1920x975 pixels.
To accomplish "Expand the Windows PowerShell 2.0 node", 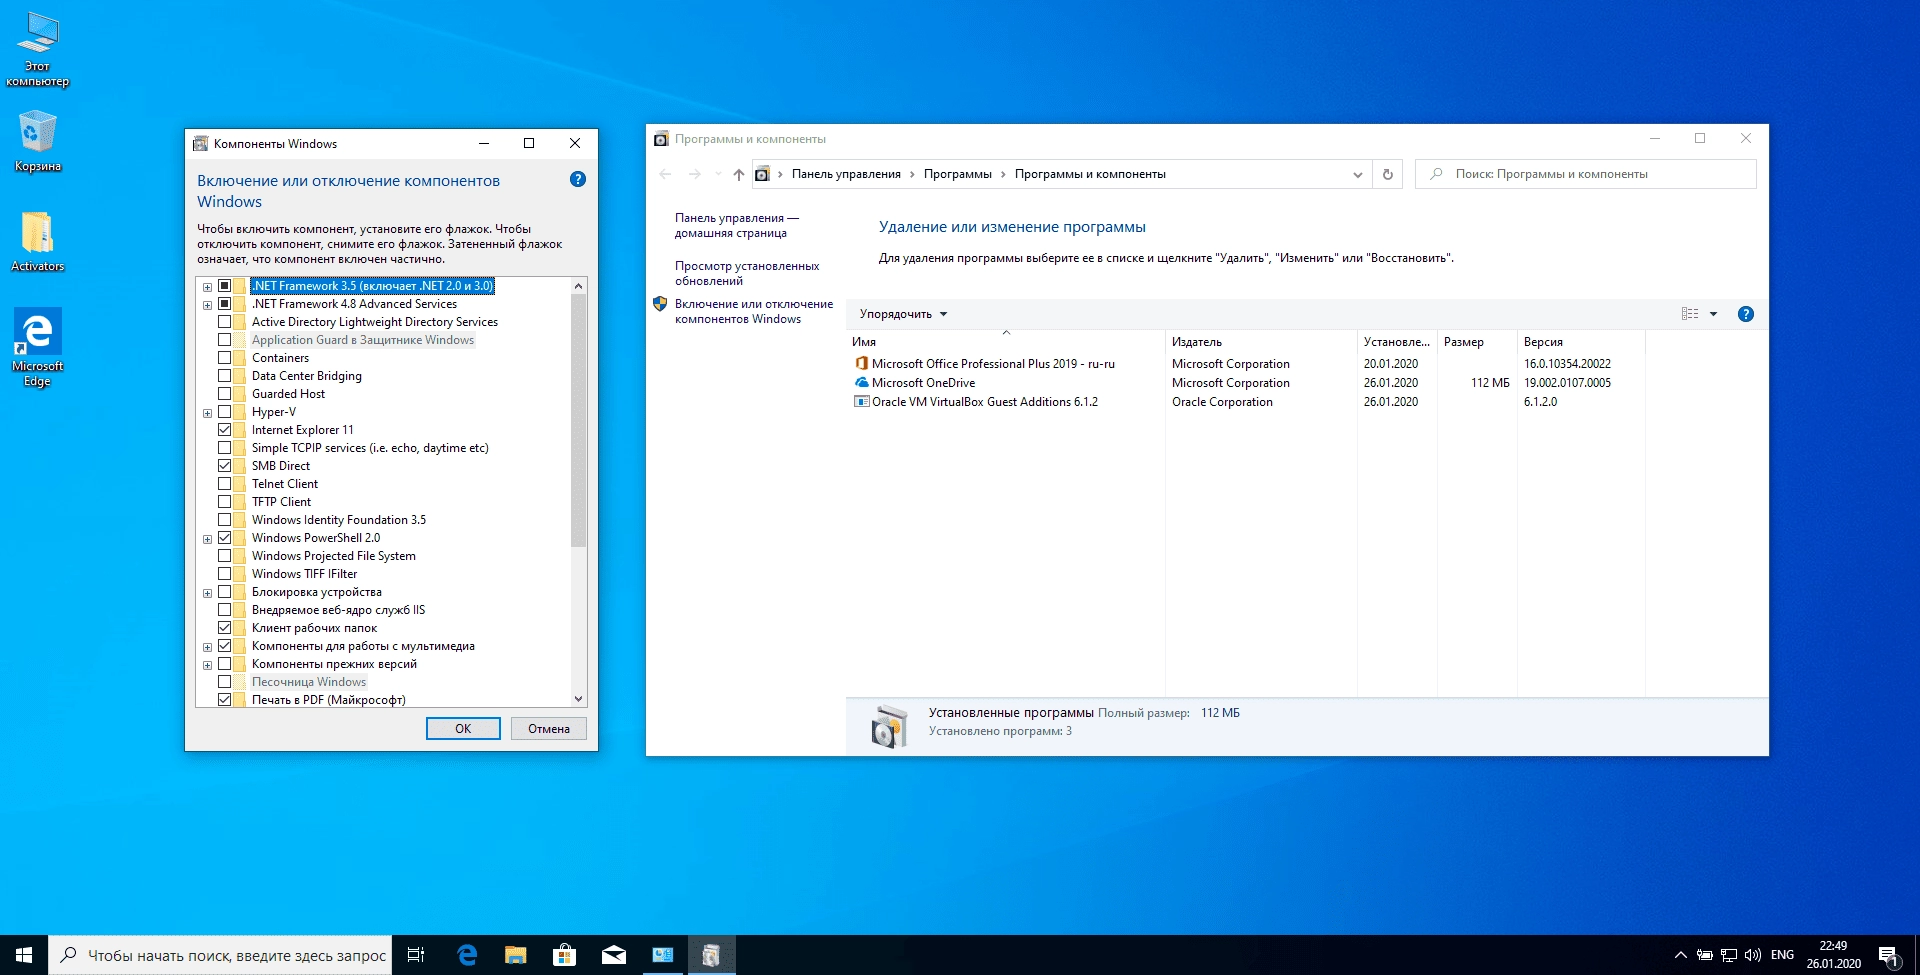I will coord(207,539).
